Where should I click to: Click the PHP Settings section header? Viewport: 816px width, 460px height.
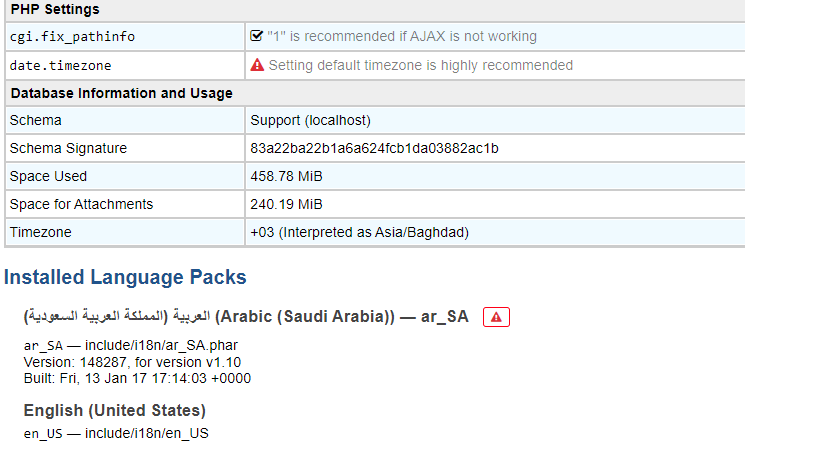[55, 9]
